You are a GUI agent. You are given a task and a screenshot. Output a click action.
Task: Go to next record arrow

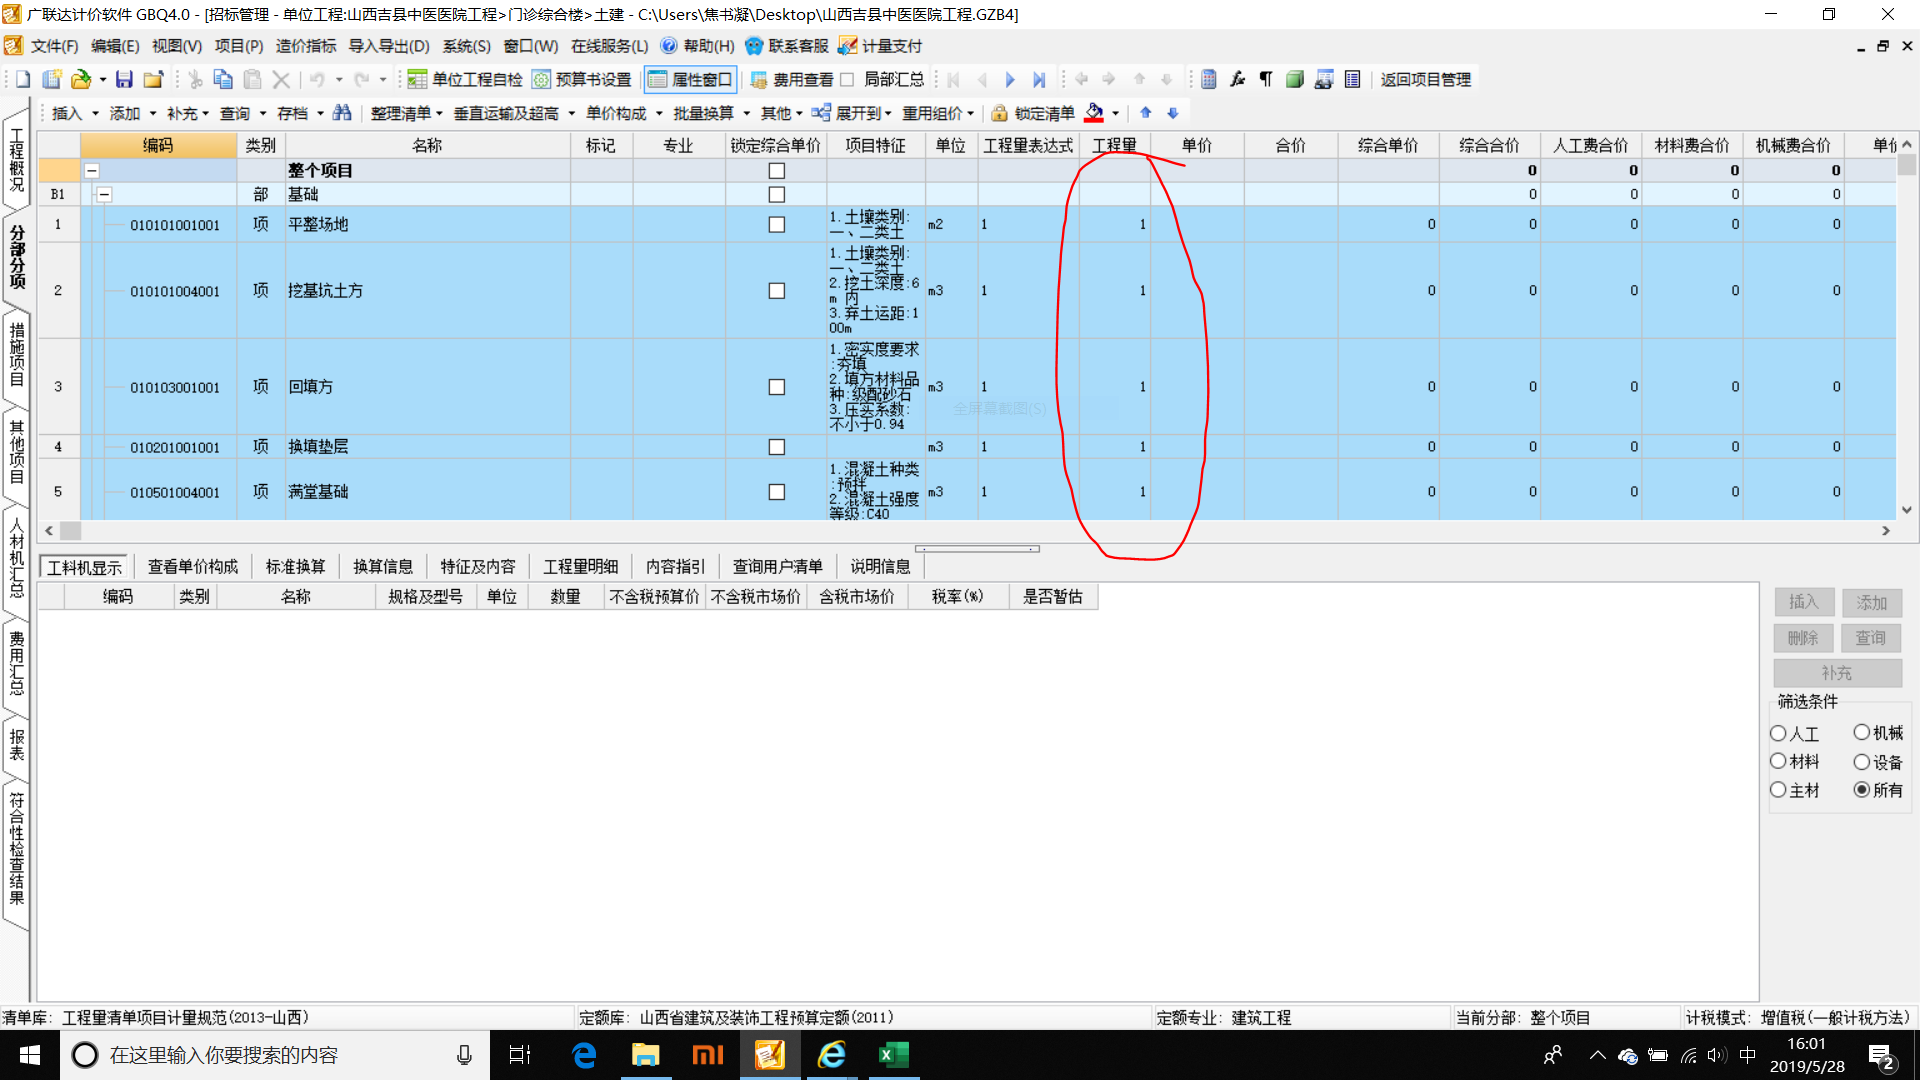point(1010,79)
